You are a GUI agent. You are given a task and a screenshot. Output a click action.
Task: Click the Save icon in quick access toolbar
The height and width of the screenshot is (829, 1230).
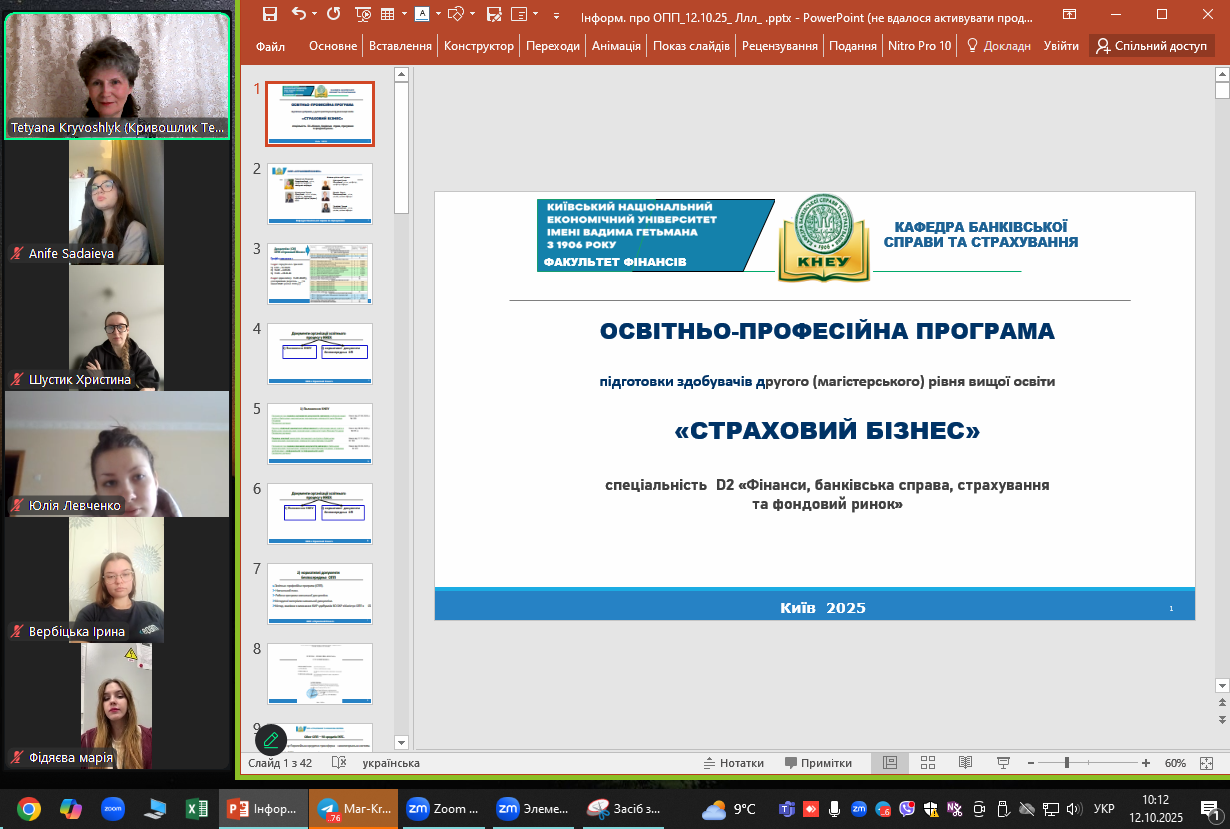[x=269, y=14]
